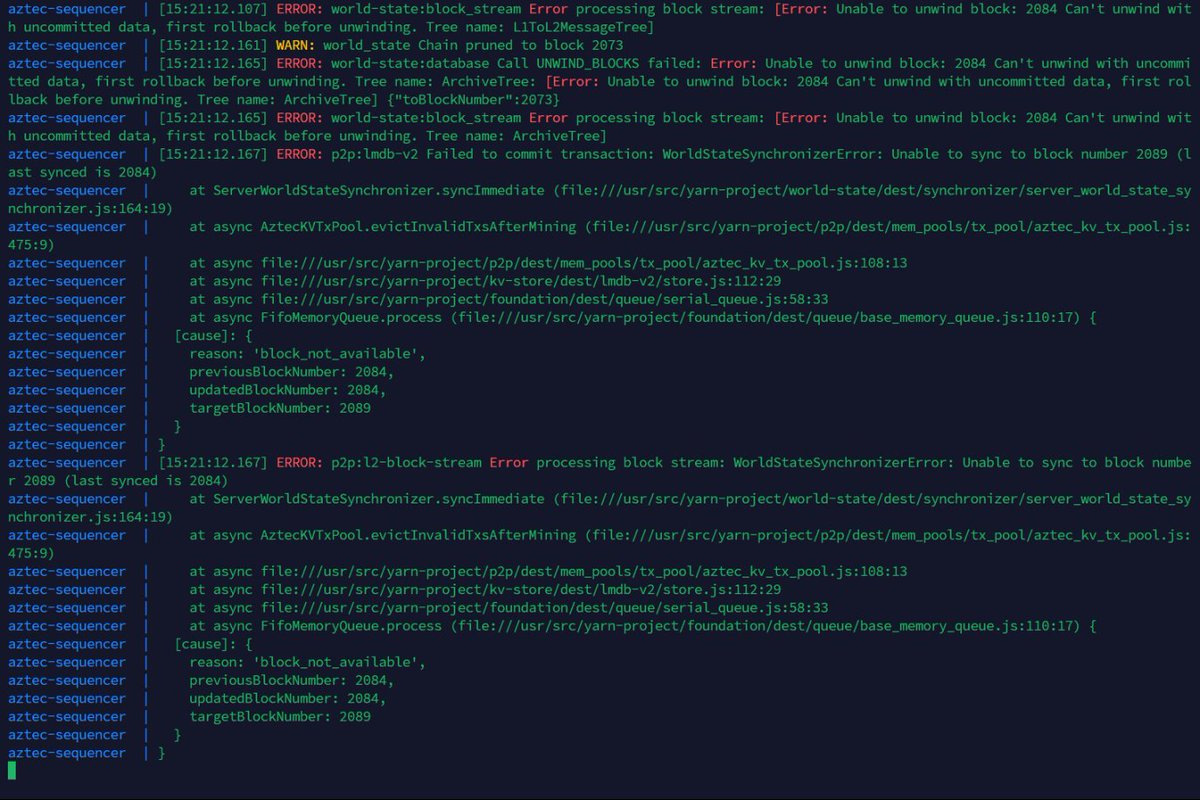Viewport: 1200px width, 800px height.
Task: Click the yellow WARN: label
Action: click(x=295, y=45)
